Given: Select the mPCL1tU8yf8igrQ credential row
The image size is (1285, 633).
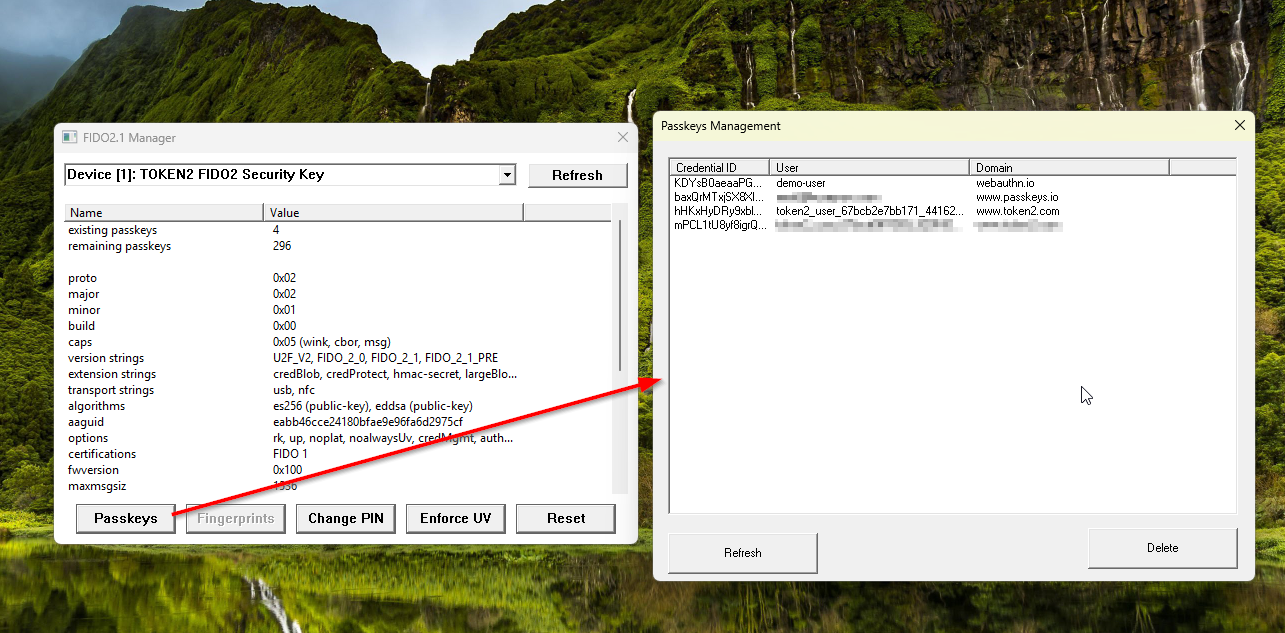Looking at the screenshot, I should [x=953, y=225].
